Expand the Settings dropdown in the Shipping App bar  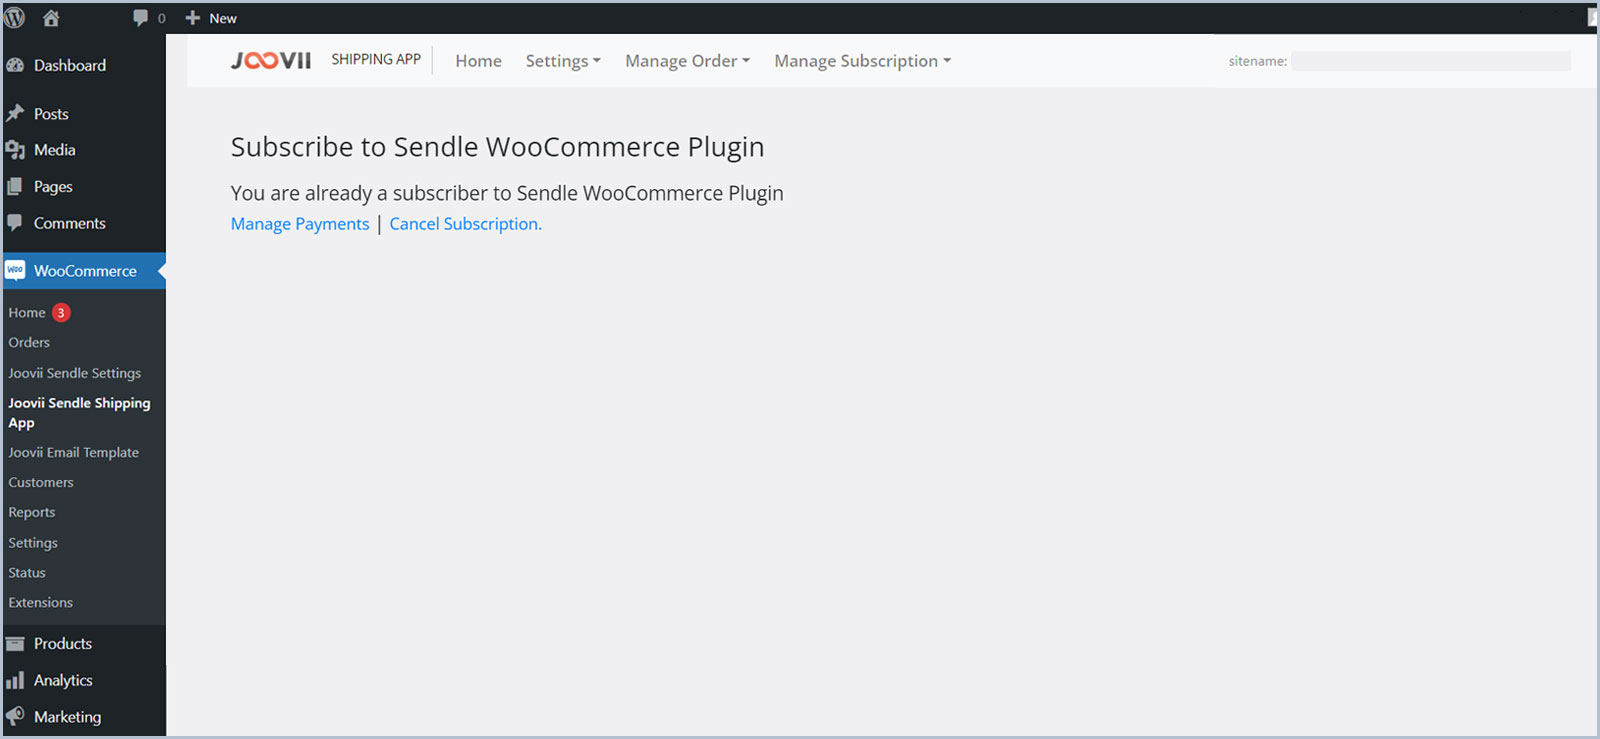(563, 61)
